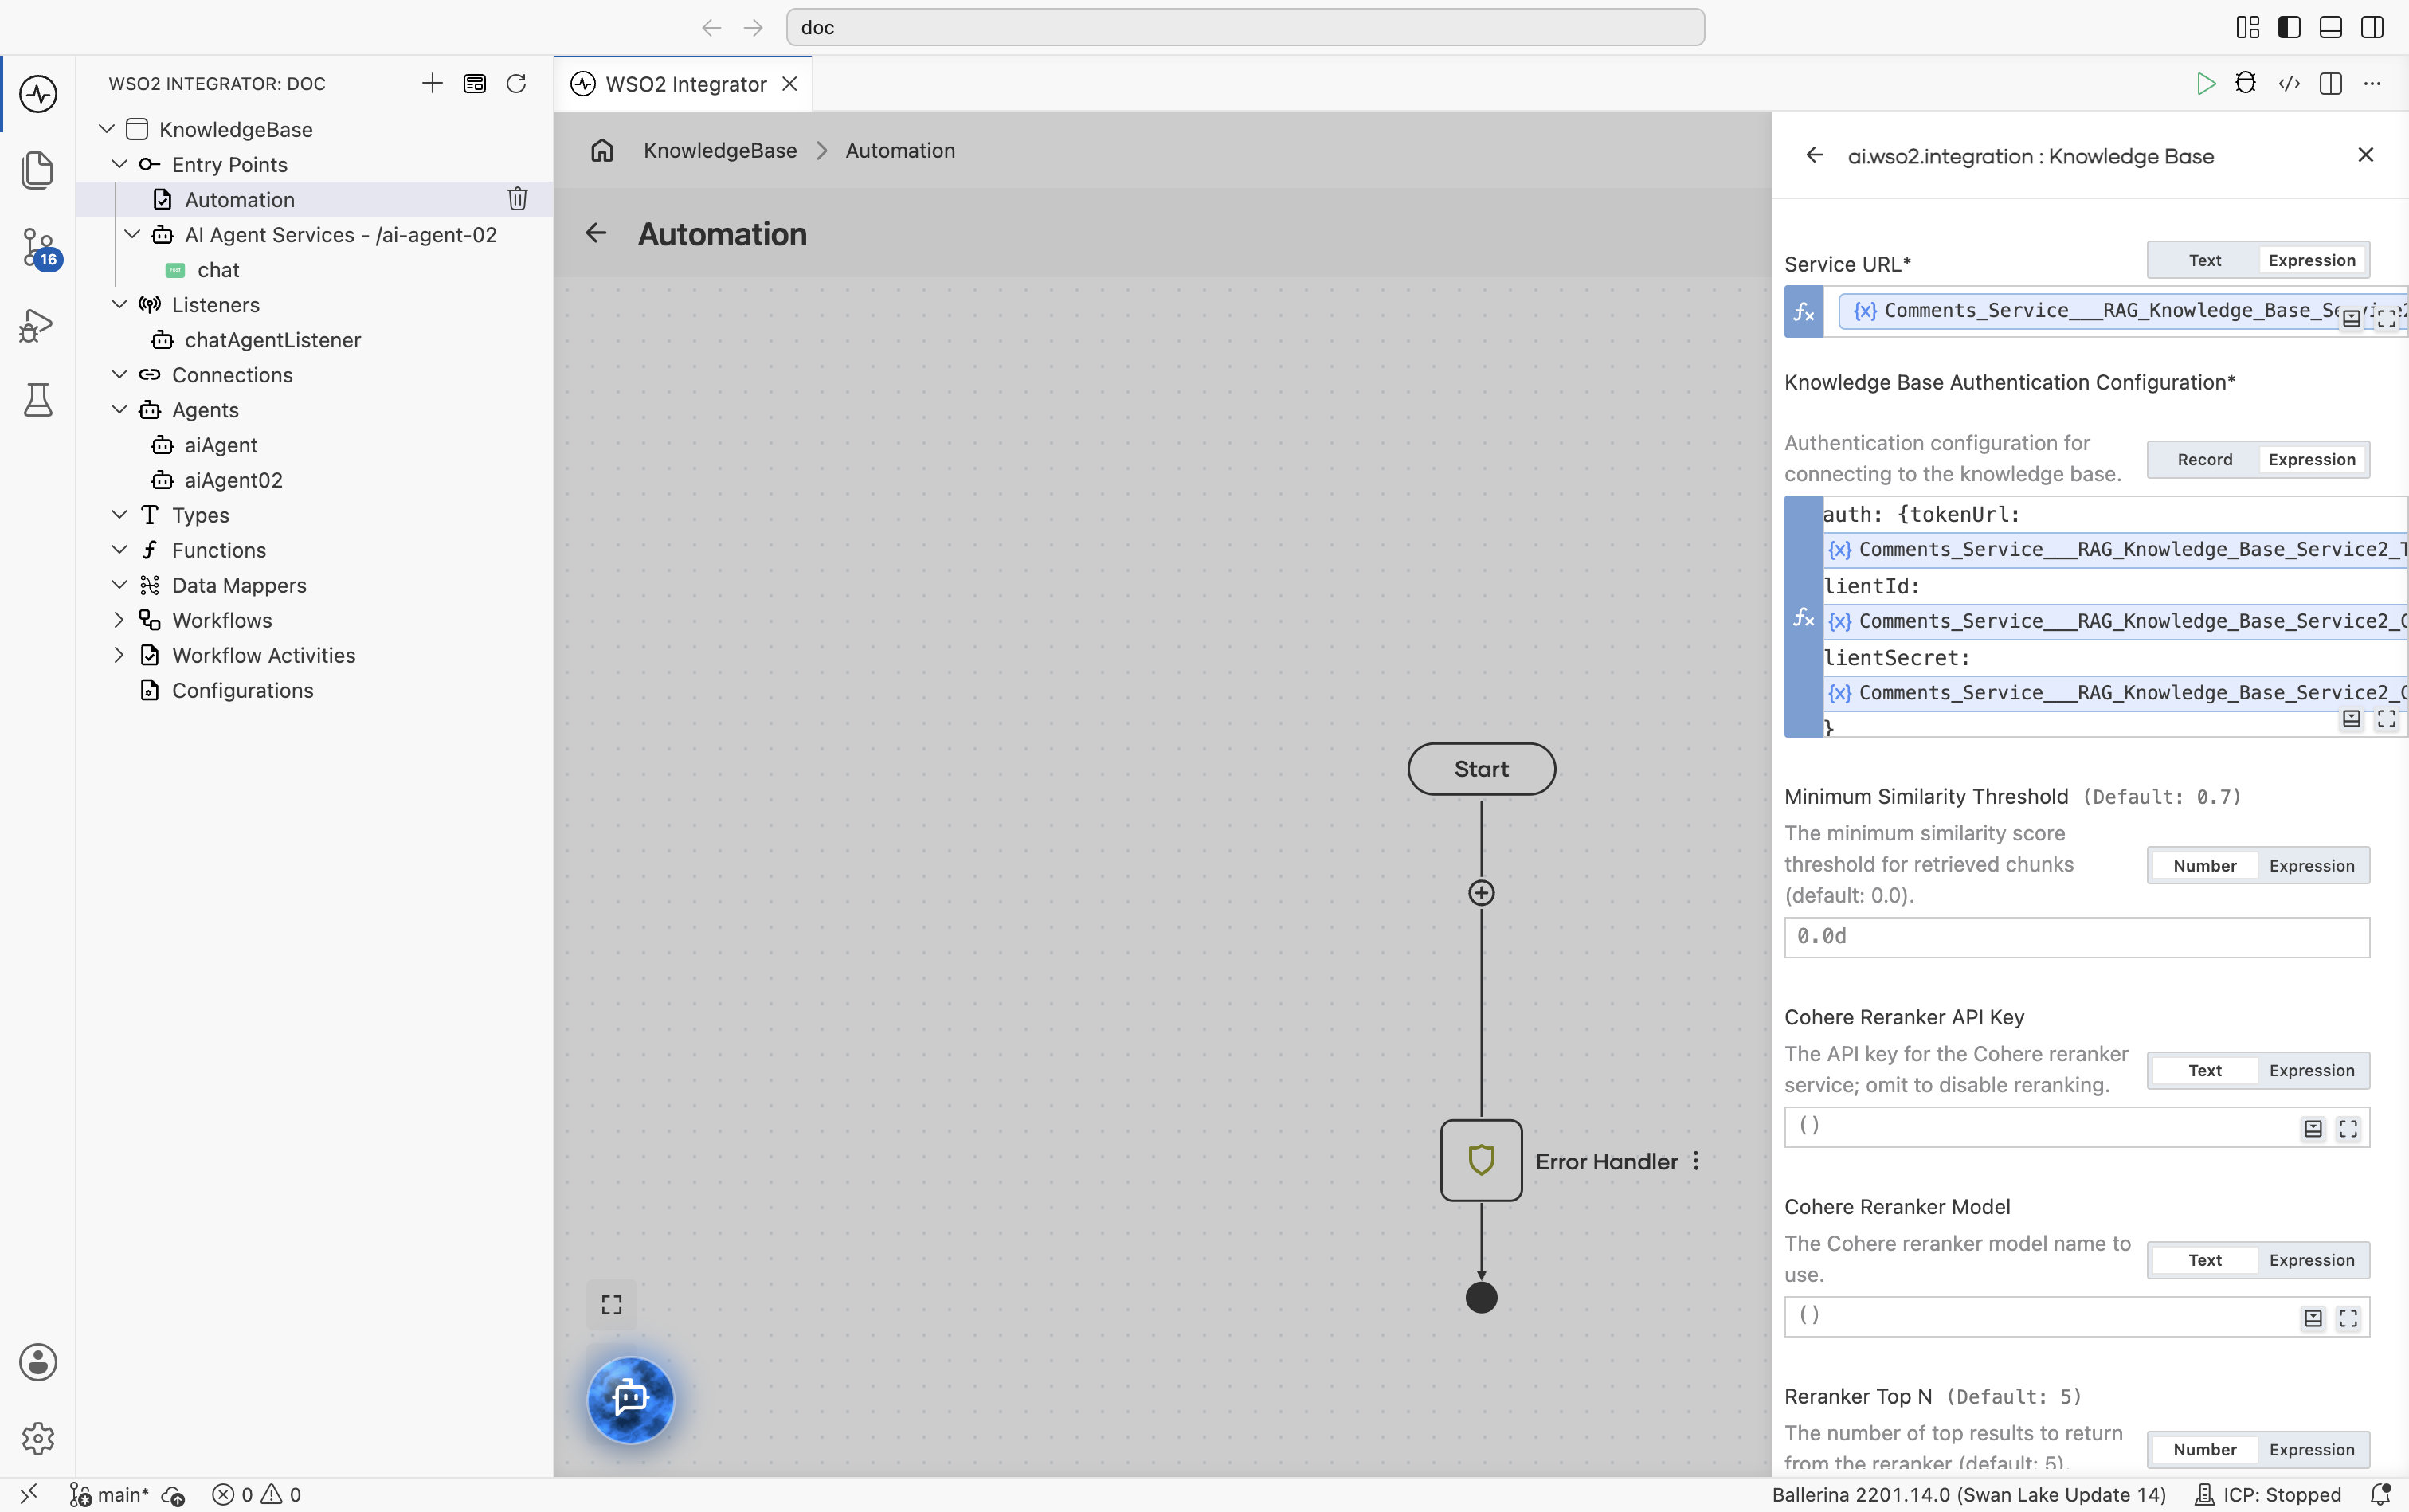Delete the Automation entry point

click(x=517, y=199)
